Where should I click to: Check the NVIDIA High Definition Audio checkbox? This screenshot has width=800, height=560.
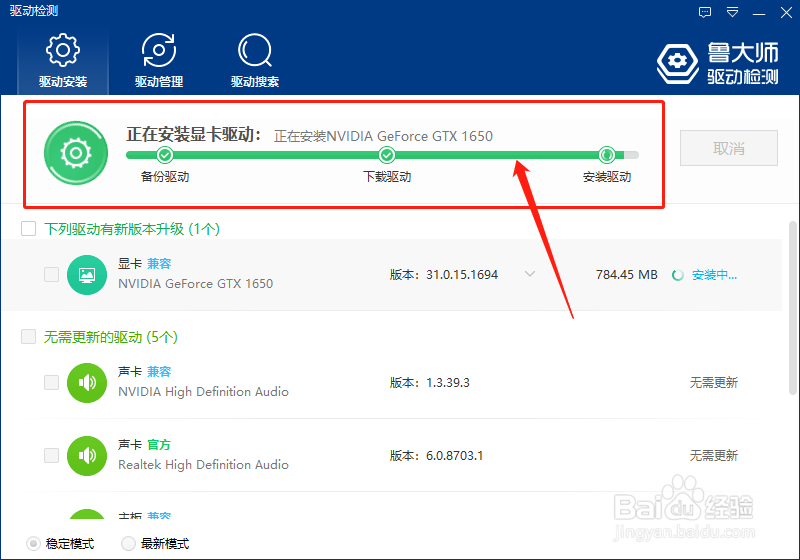pyautogui.click(x=52, y=382)
